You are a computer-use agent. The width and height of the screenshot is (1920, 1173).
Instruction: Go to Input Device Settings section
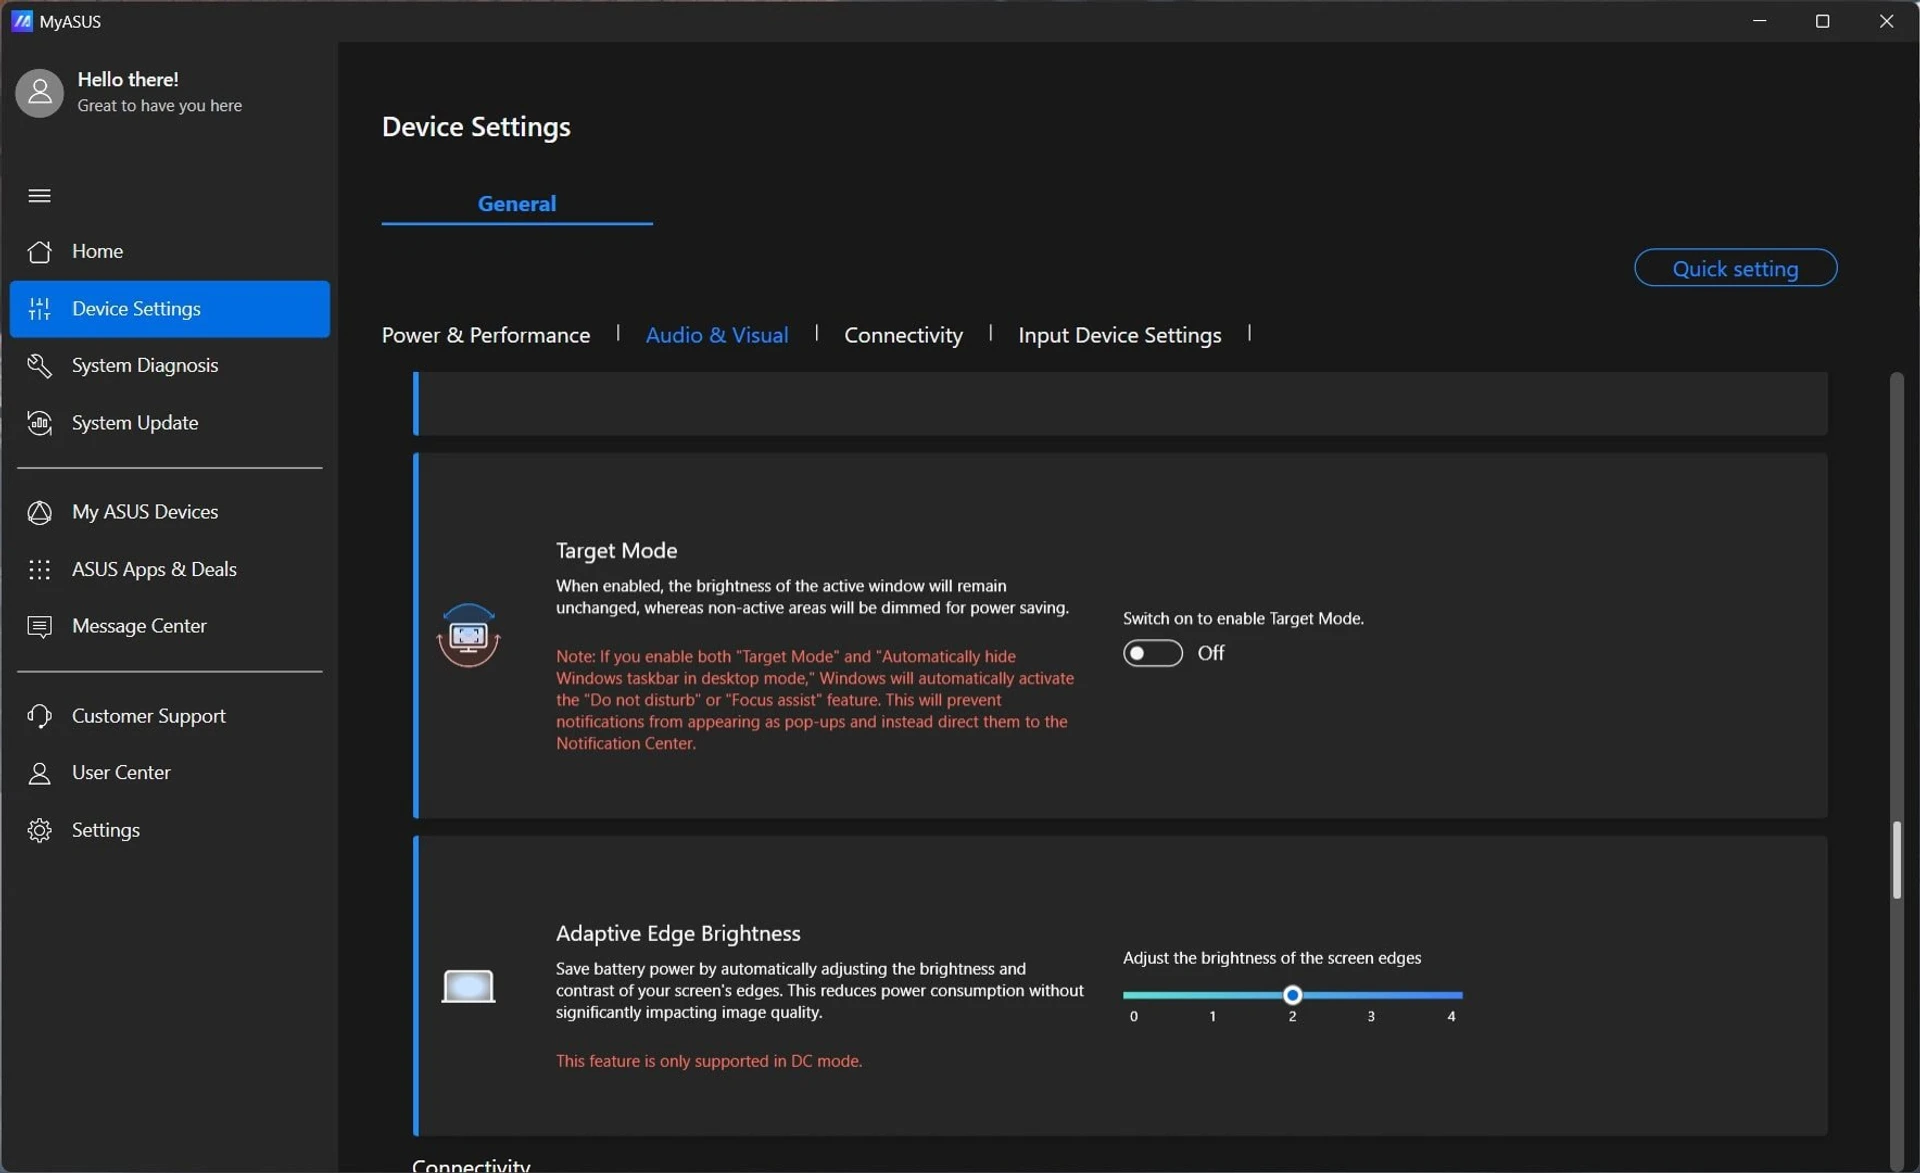(x=1119, y=335)
